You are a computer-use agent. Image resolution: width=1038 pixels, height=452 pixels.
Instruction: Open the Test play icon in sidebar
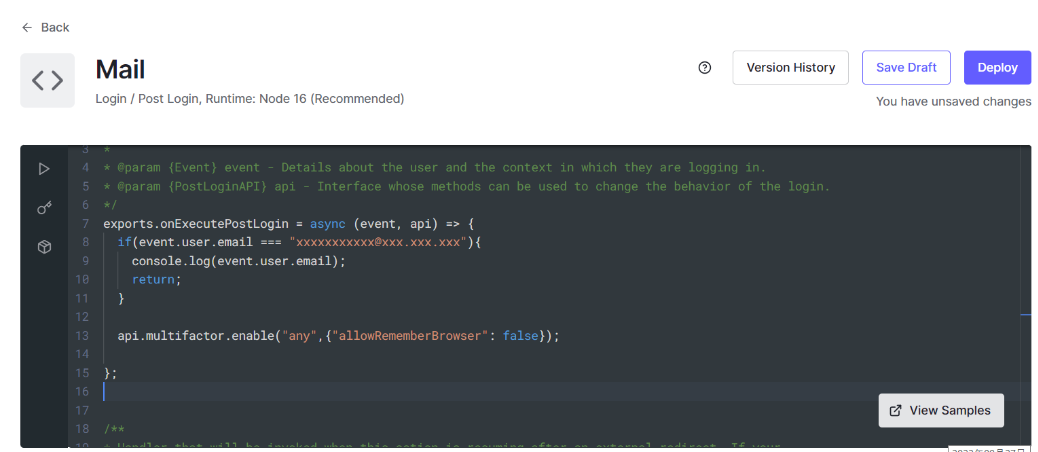coord(44,169)
